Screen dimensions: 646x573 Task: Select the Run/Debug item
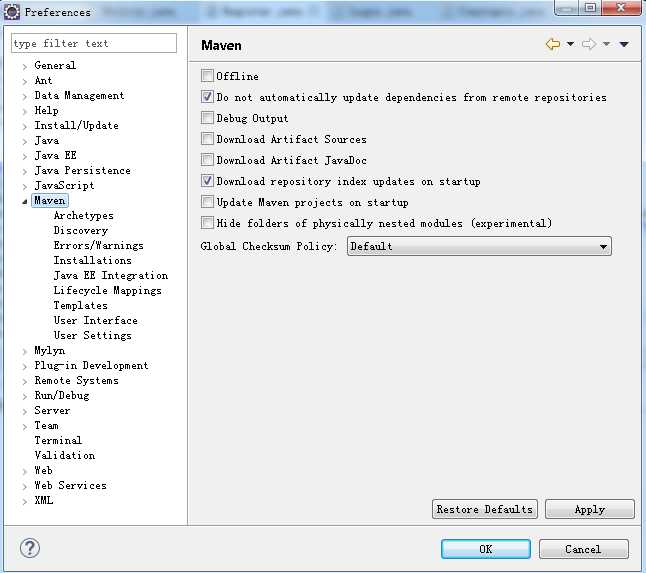62,395
